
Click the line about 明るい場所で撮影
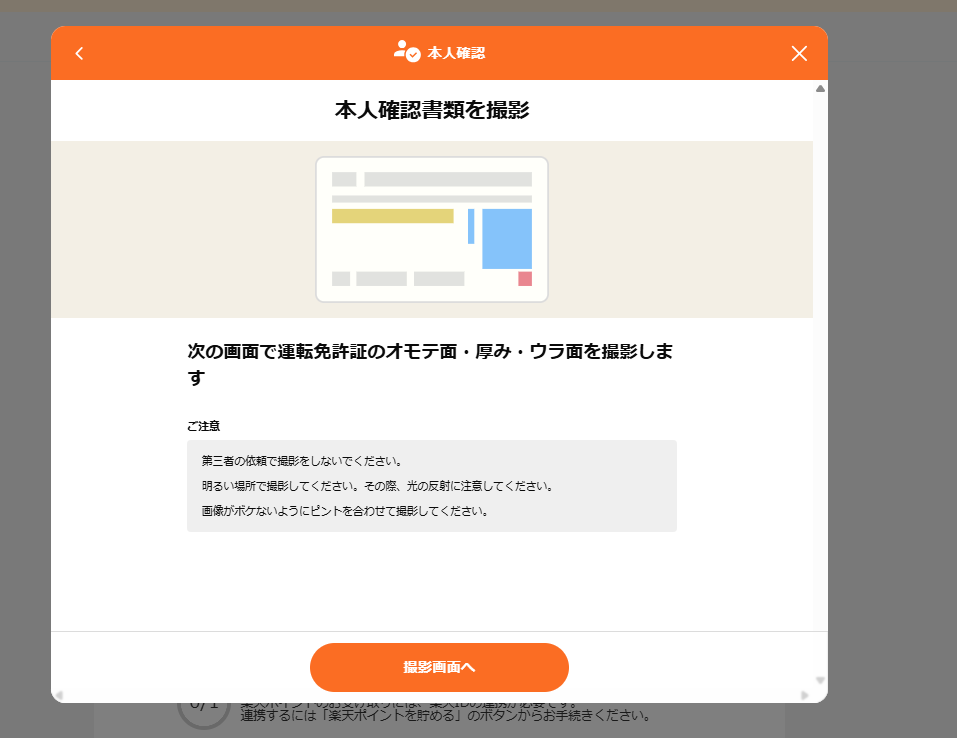tap(378, 486)
